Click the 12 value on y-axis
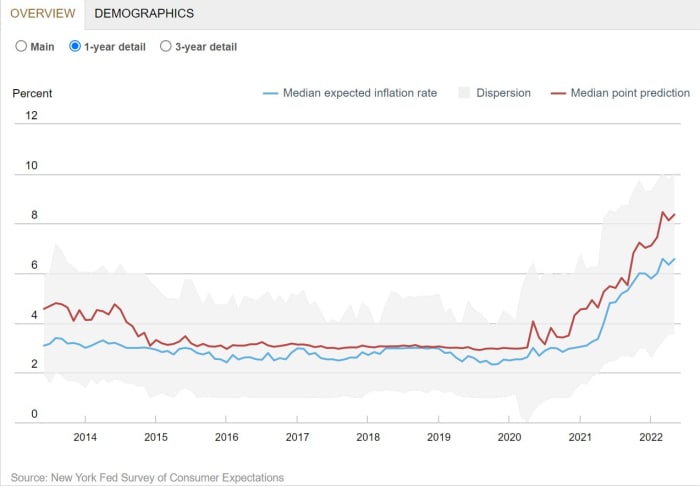This screenshot has height=487, width=700. 31,115
